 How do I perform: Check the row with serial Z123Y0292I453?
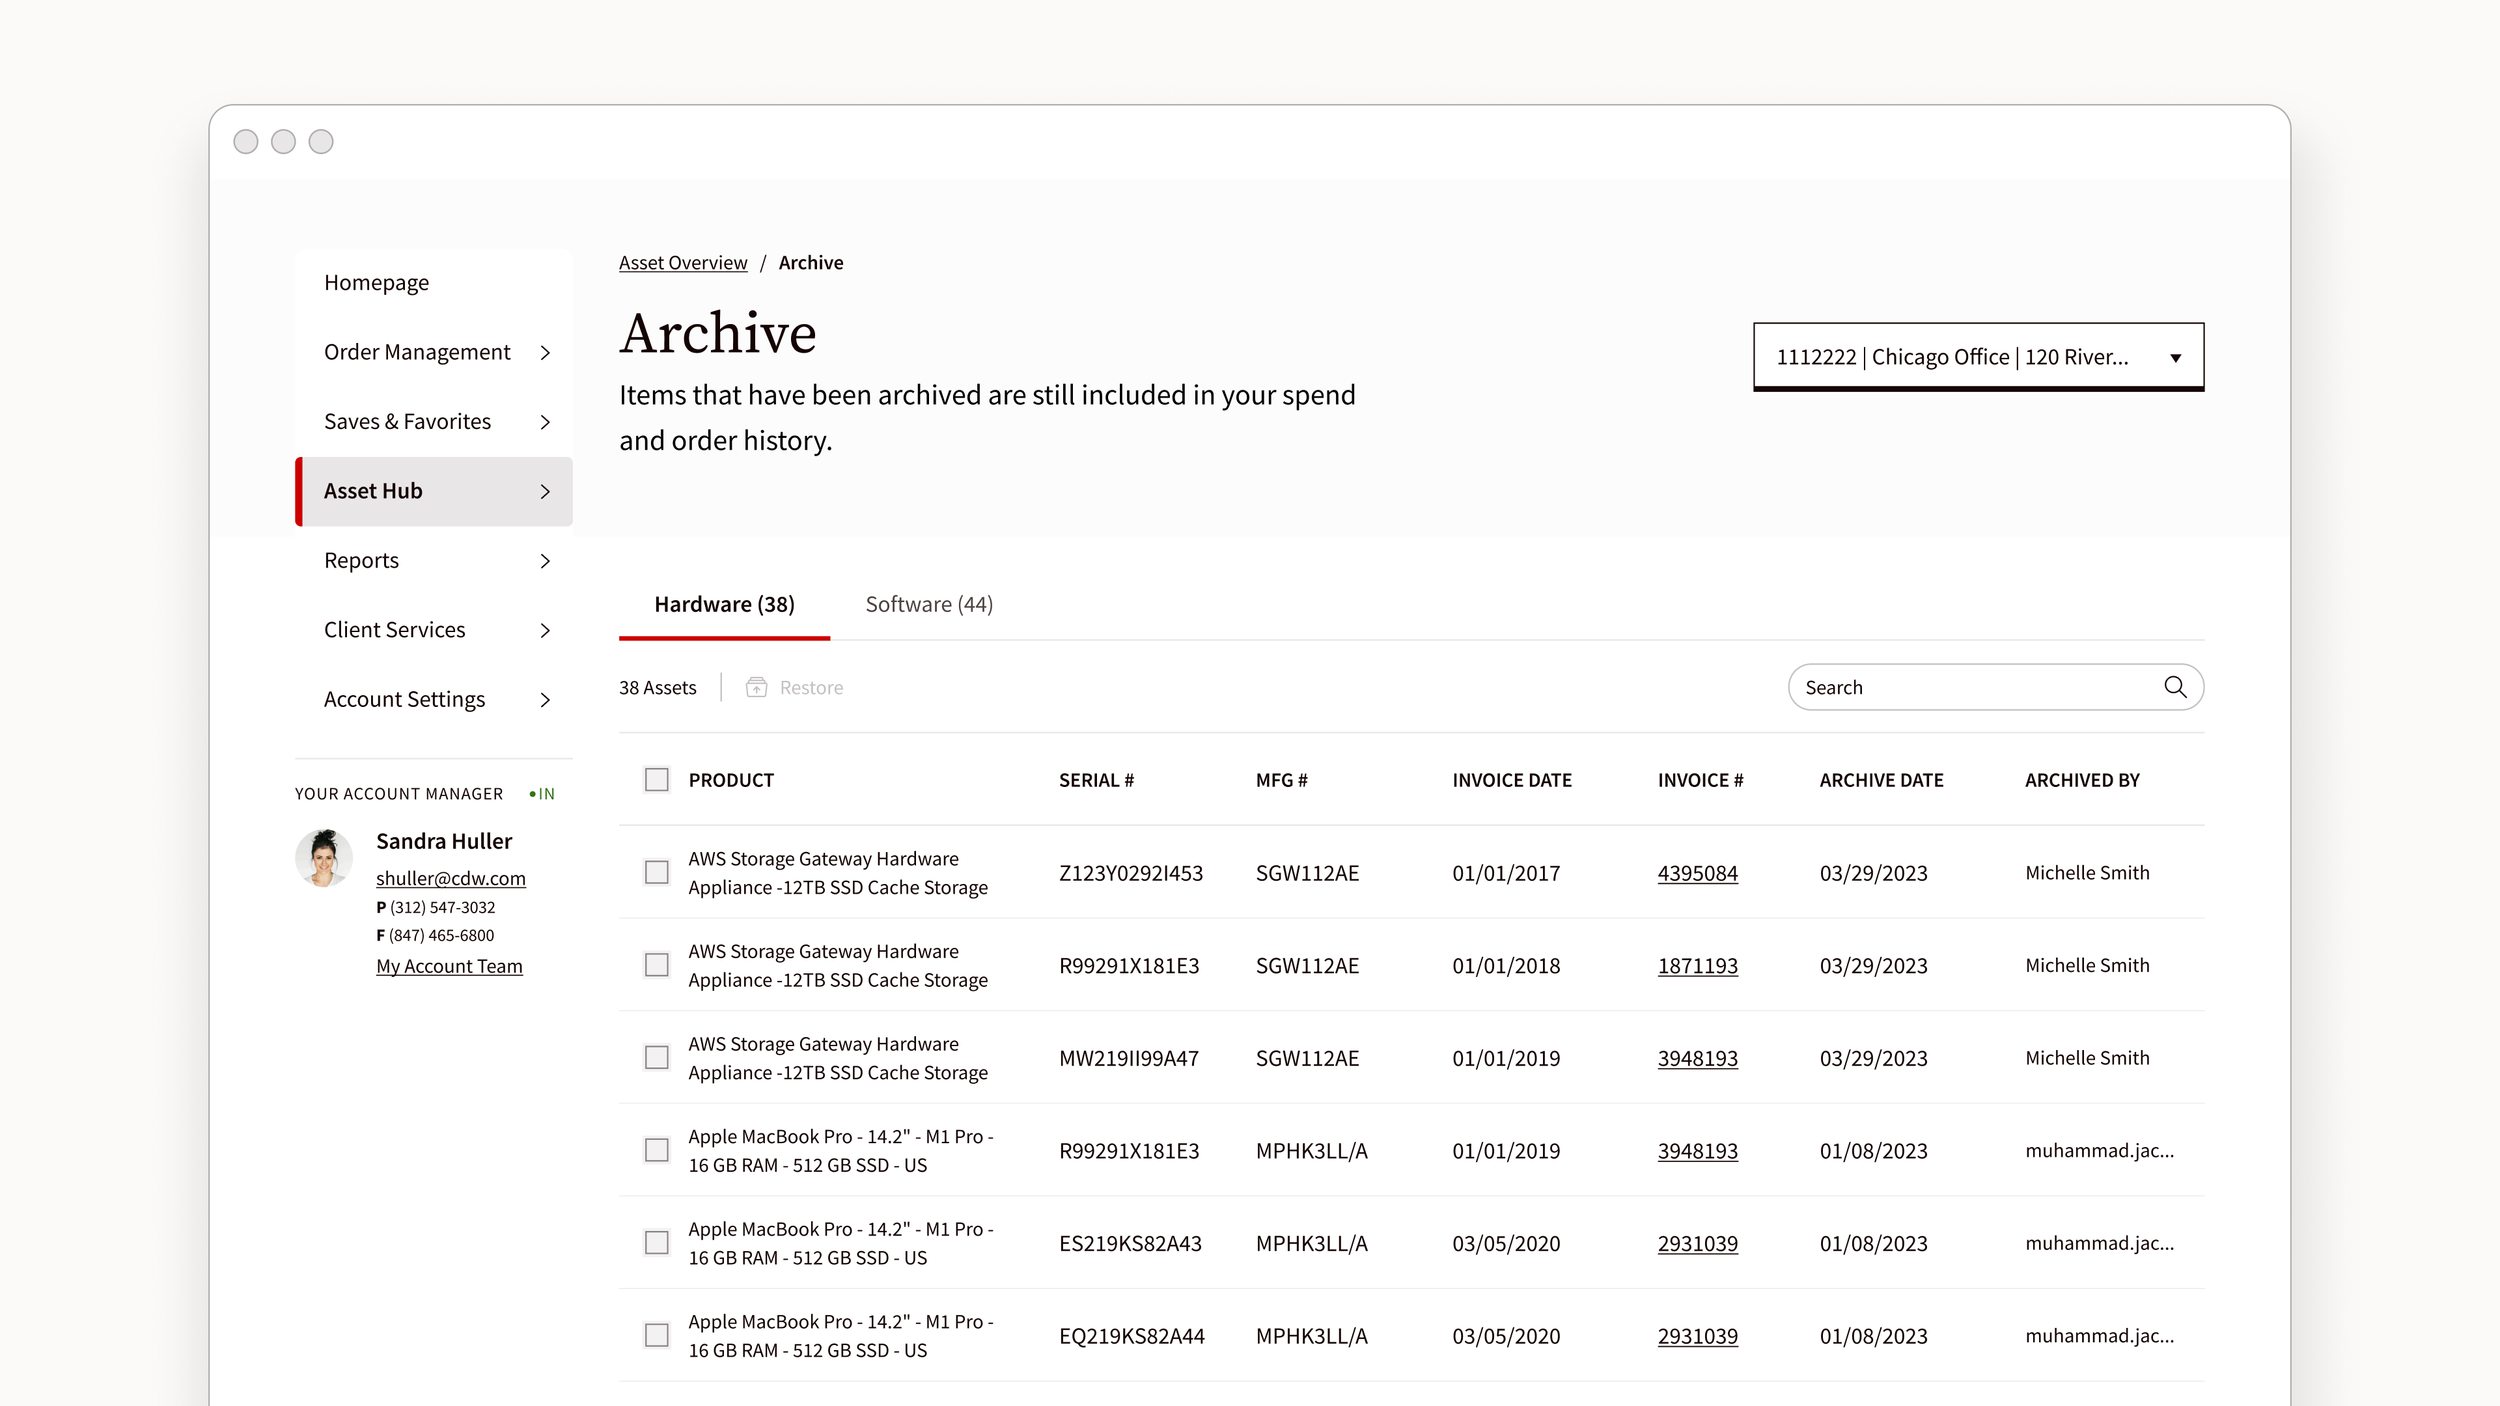pos(657,873)
